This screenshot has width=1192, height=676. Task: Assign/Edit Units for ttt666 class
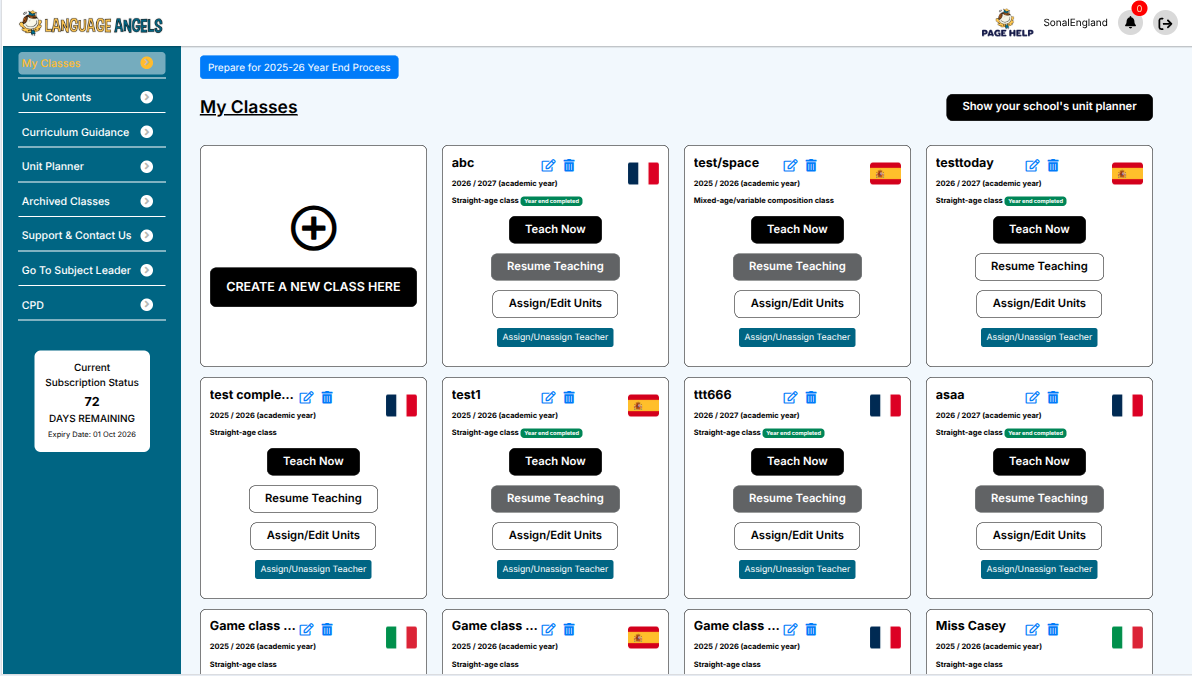pyautogui.click(x=797, y=535)
